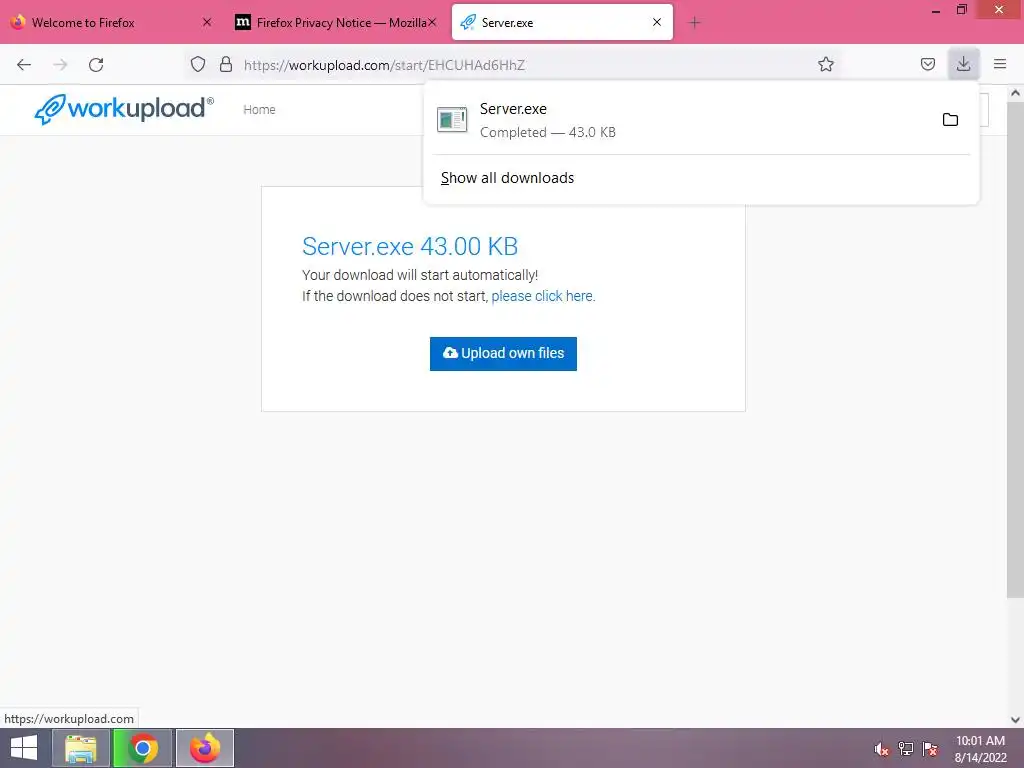This screenshot has height=768, width=1024.
Task: Launch Google Chrome from the taskbar
Action: tap(142, 748)
